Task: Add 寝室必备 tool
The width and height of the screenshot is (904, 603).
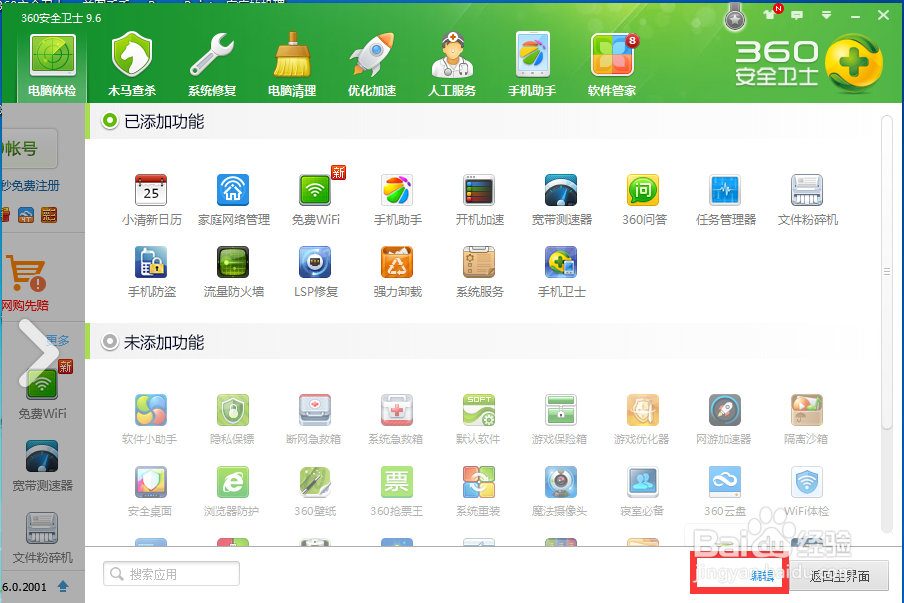Action: 642,491
